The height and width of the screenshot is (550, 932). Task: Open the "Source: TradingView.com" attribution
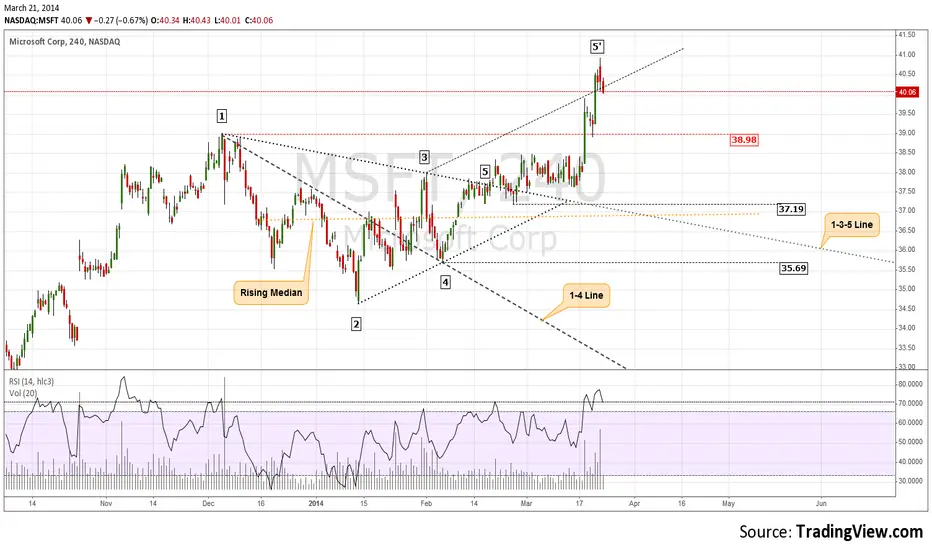click(x=831, y=531)
